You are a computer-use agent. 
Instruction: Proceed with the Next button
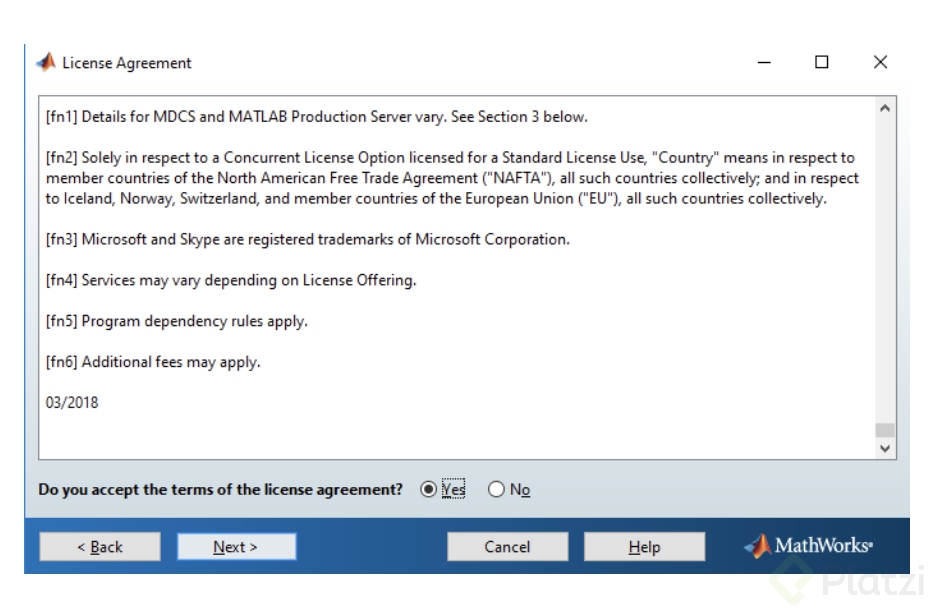coord(236,546)
